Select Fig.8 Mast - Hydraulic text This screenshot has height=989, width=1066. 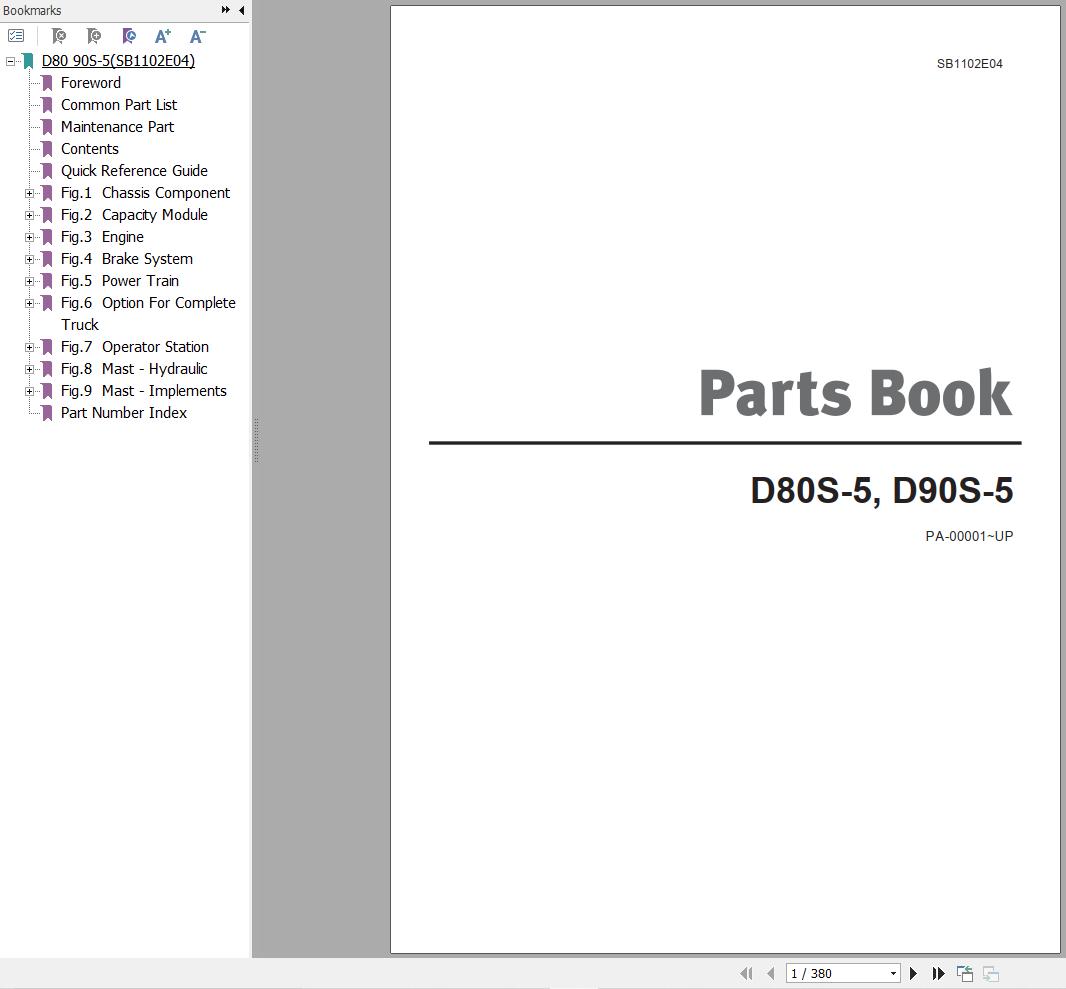pyautogui.click(x=135, y=368)
